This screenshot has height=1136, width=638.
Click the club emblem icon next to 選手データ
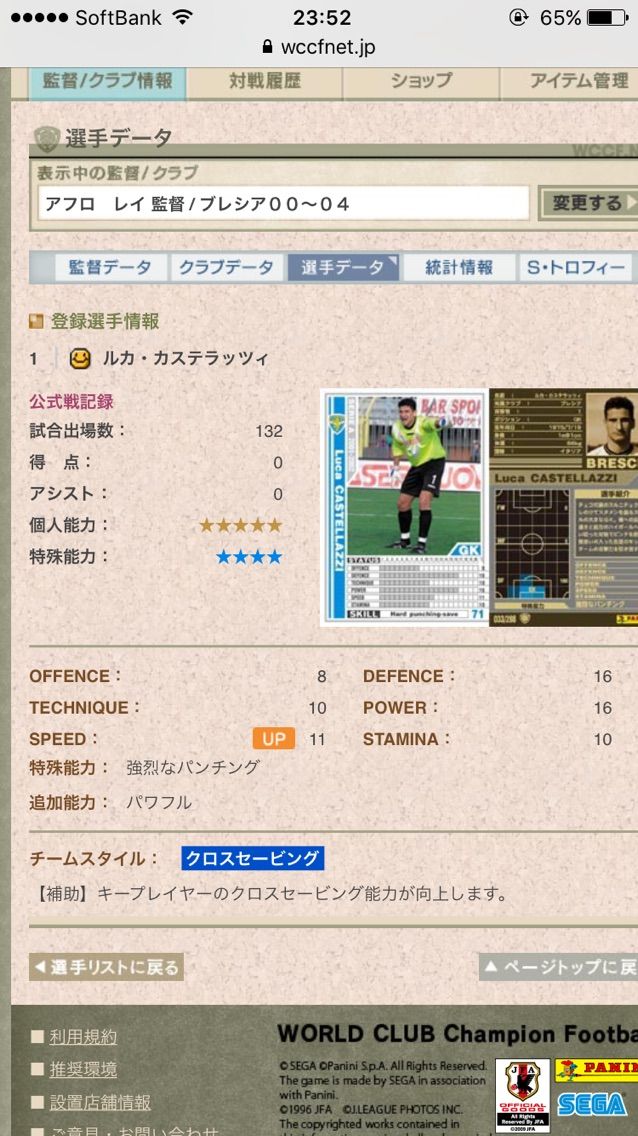(47, 138)
